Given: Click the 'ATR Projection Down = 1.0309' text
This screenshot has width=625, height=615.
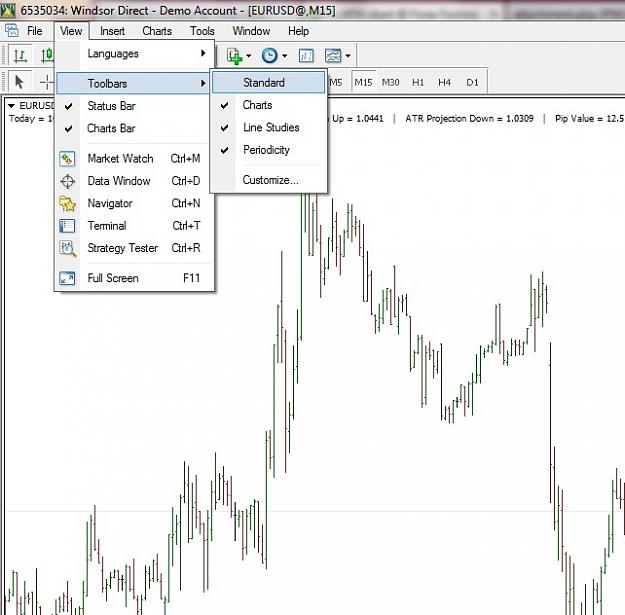Looking at the screenshot, I should (x=469, y=118).
